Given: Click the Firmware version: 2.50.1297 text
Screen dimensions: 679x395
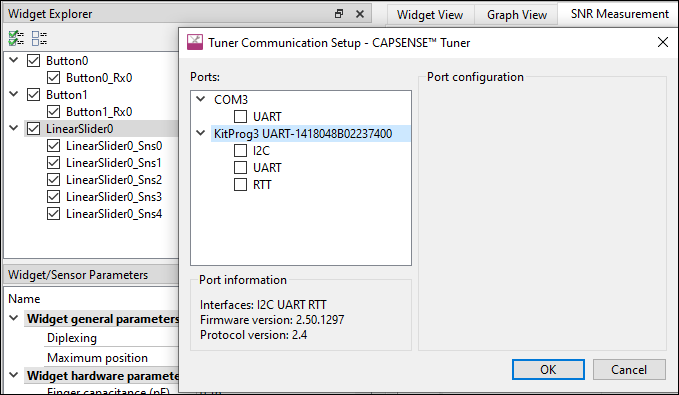Looking at the screenshot, I should click(x=272, y=320).
